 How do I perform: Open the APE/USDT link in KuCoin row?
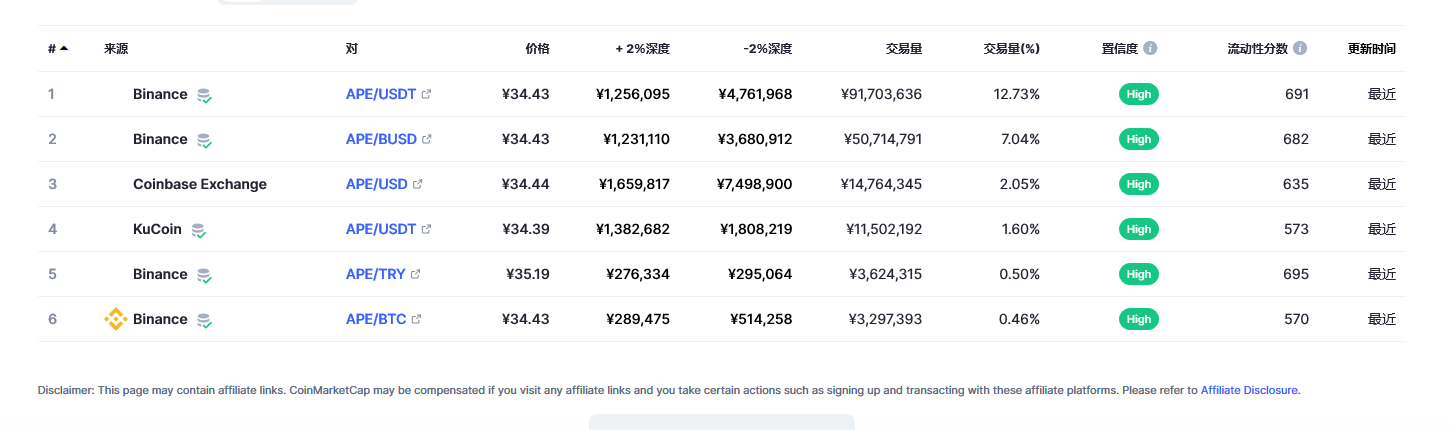pos(381,229)
